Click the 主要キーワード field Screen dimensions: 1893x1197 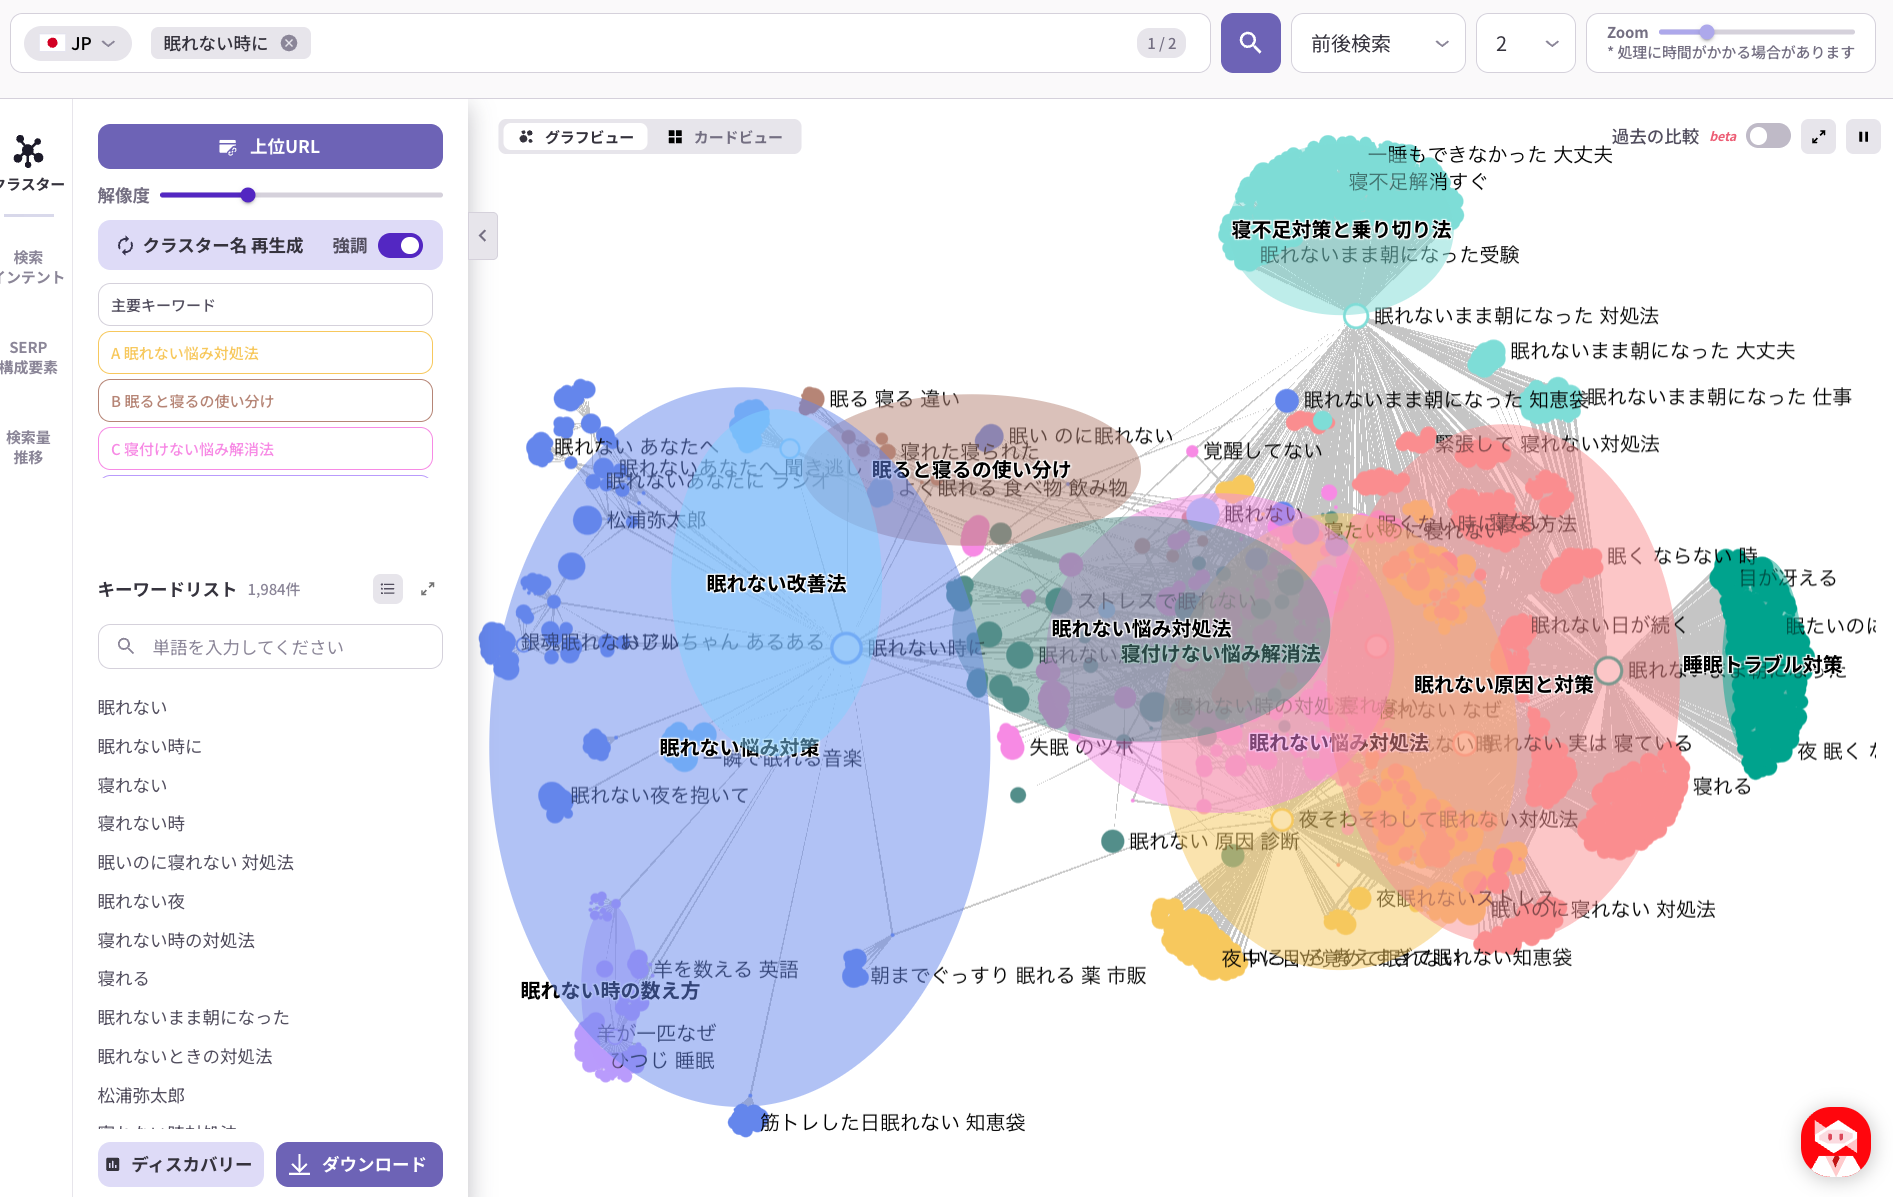(x=265, y=305)
